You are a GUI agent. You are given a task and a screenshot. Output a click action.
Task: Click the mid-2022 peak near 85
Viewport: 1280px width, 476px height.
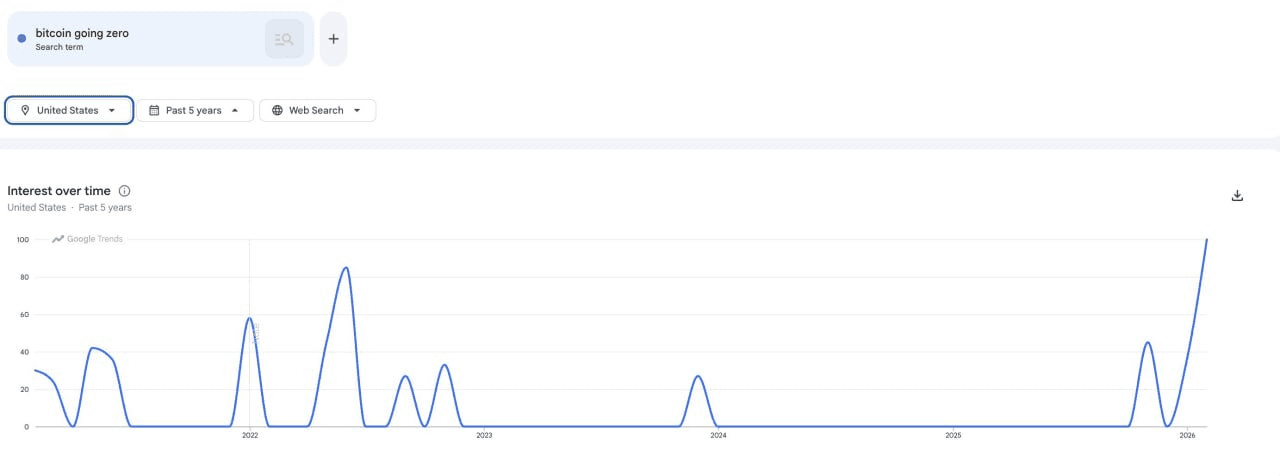(345, 268)
